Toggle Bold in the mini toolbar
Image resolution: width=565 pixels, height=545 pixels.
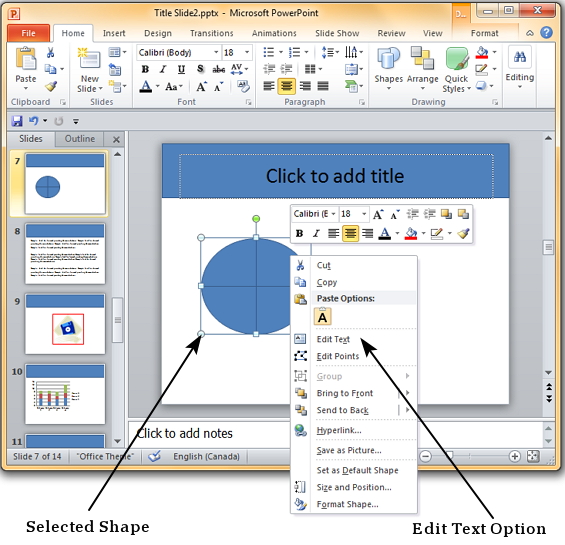click(299, 234)
